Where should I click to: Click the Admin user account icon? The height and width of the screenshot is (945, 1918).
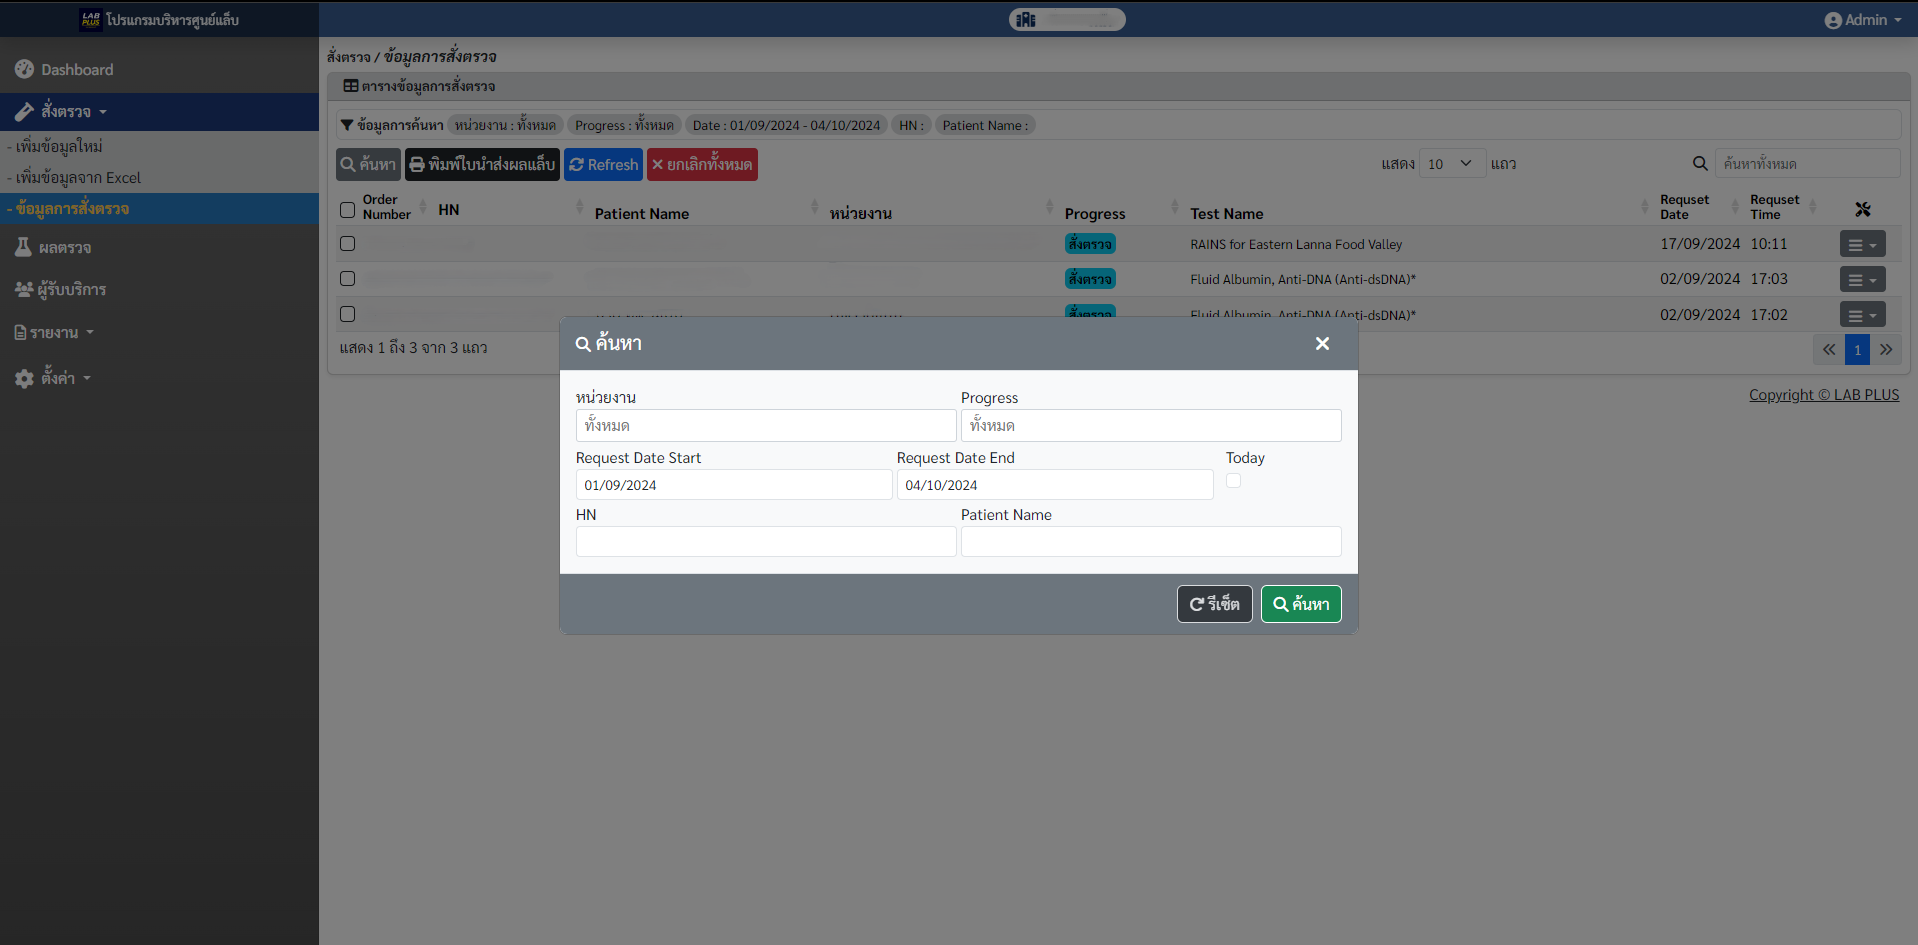coord(1832,21)
